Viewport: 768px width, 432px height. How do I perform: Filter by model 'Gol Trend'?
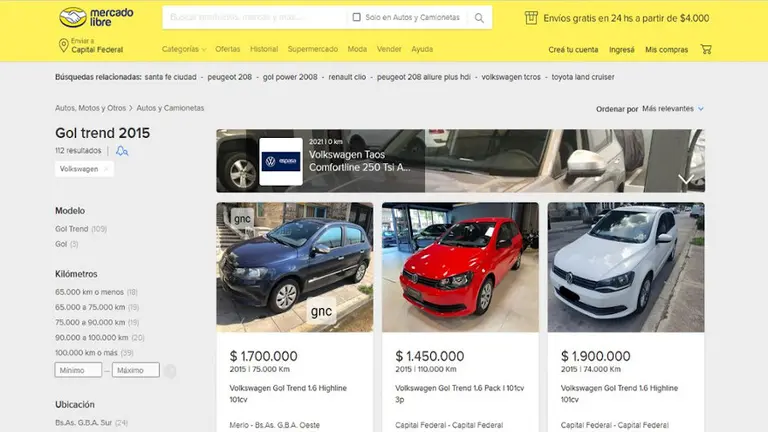[x=72, y=229]
